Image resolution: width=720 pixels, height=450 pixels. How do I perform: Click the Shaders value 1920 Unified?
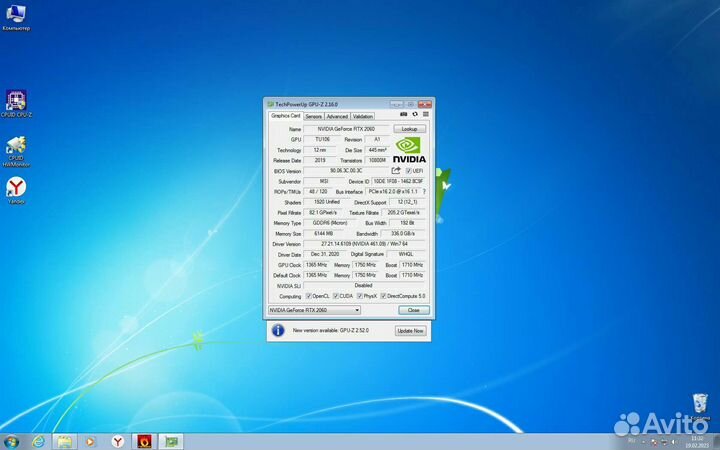[326, 202]
